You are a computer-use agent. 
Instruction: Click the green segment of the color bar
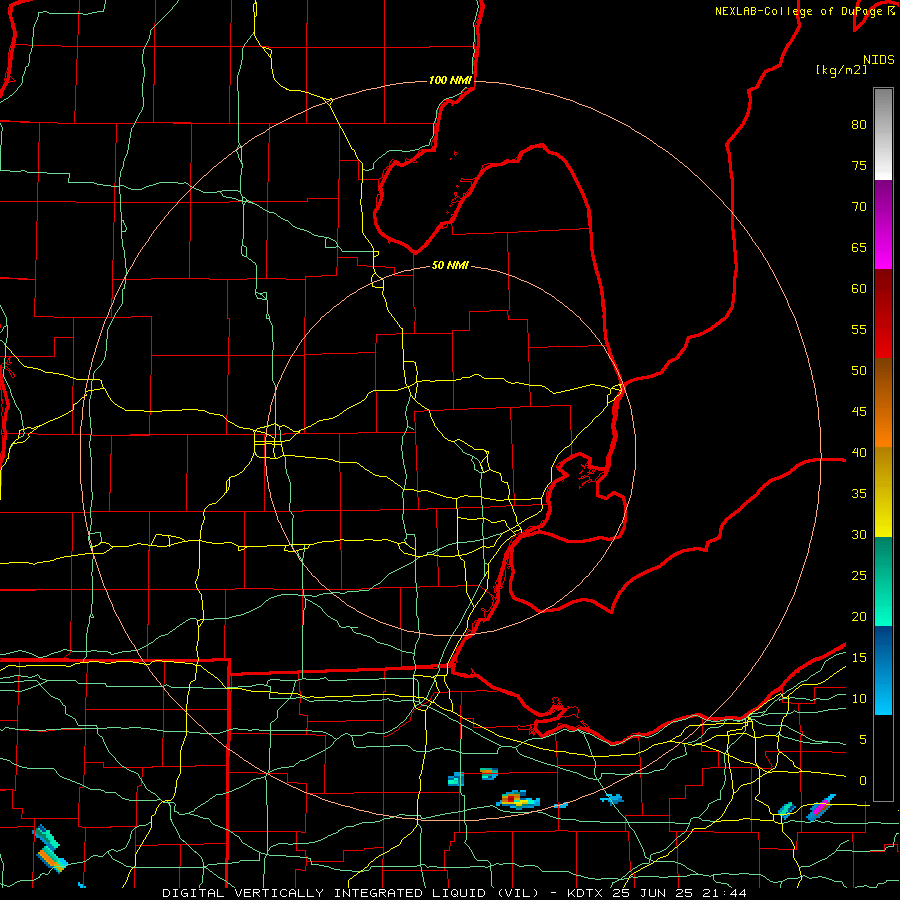(x=883, y=581)
